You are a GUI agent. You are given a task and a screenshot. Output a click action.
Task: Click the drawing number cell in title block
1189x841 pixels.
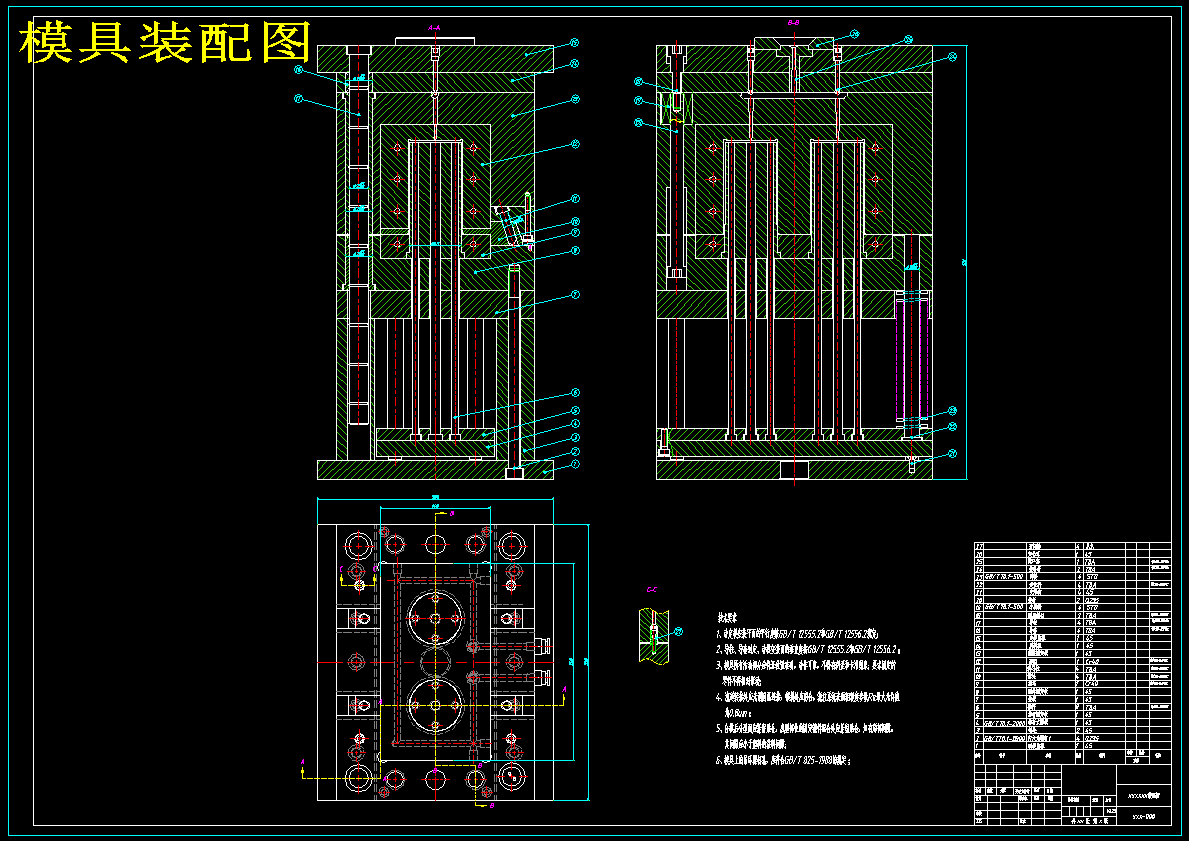(1144, 817)
